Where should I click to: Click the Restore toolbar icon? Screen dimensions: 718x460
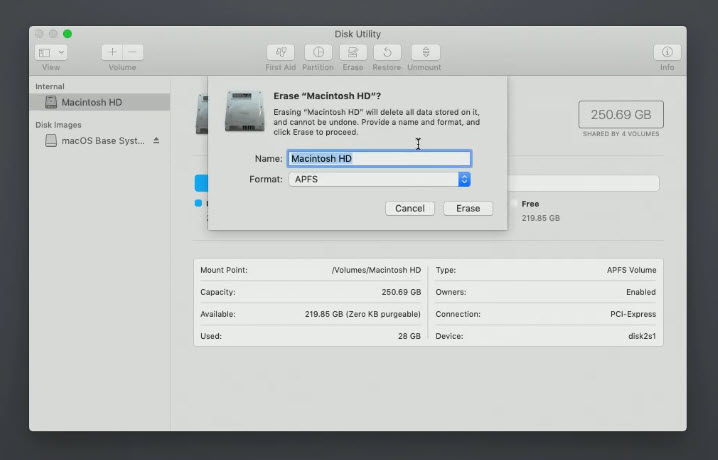(387, 52)
